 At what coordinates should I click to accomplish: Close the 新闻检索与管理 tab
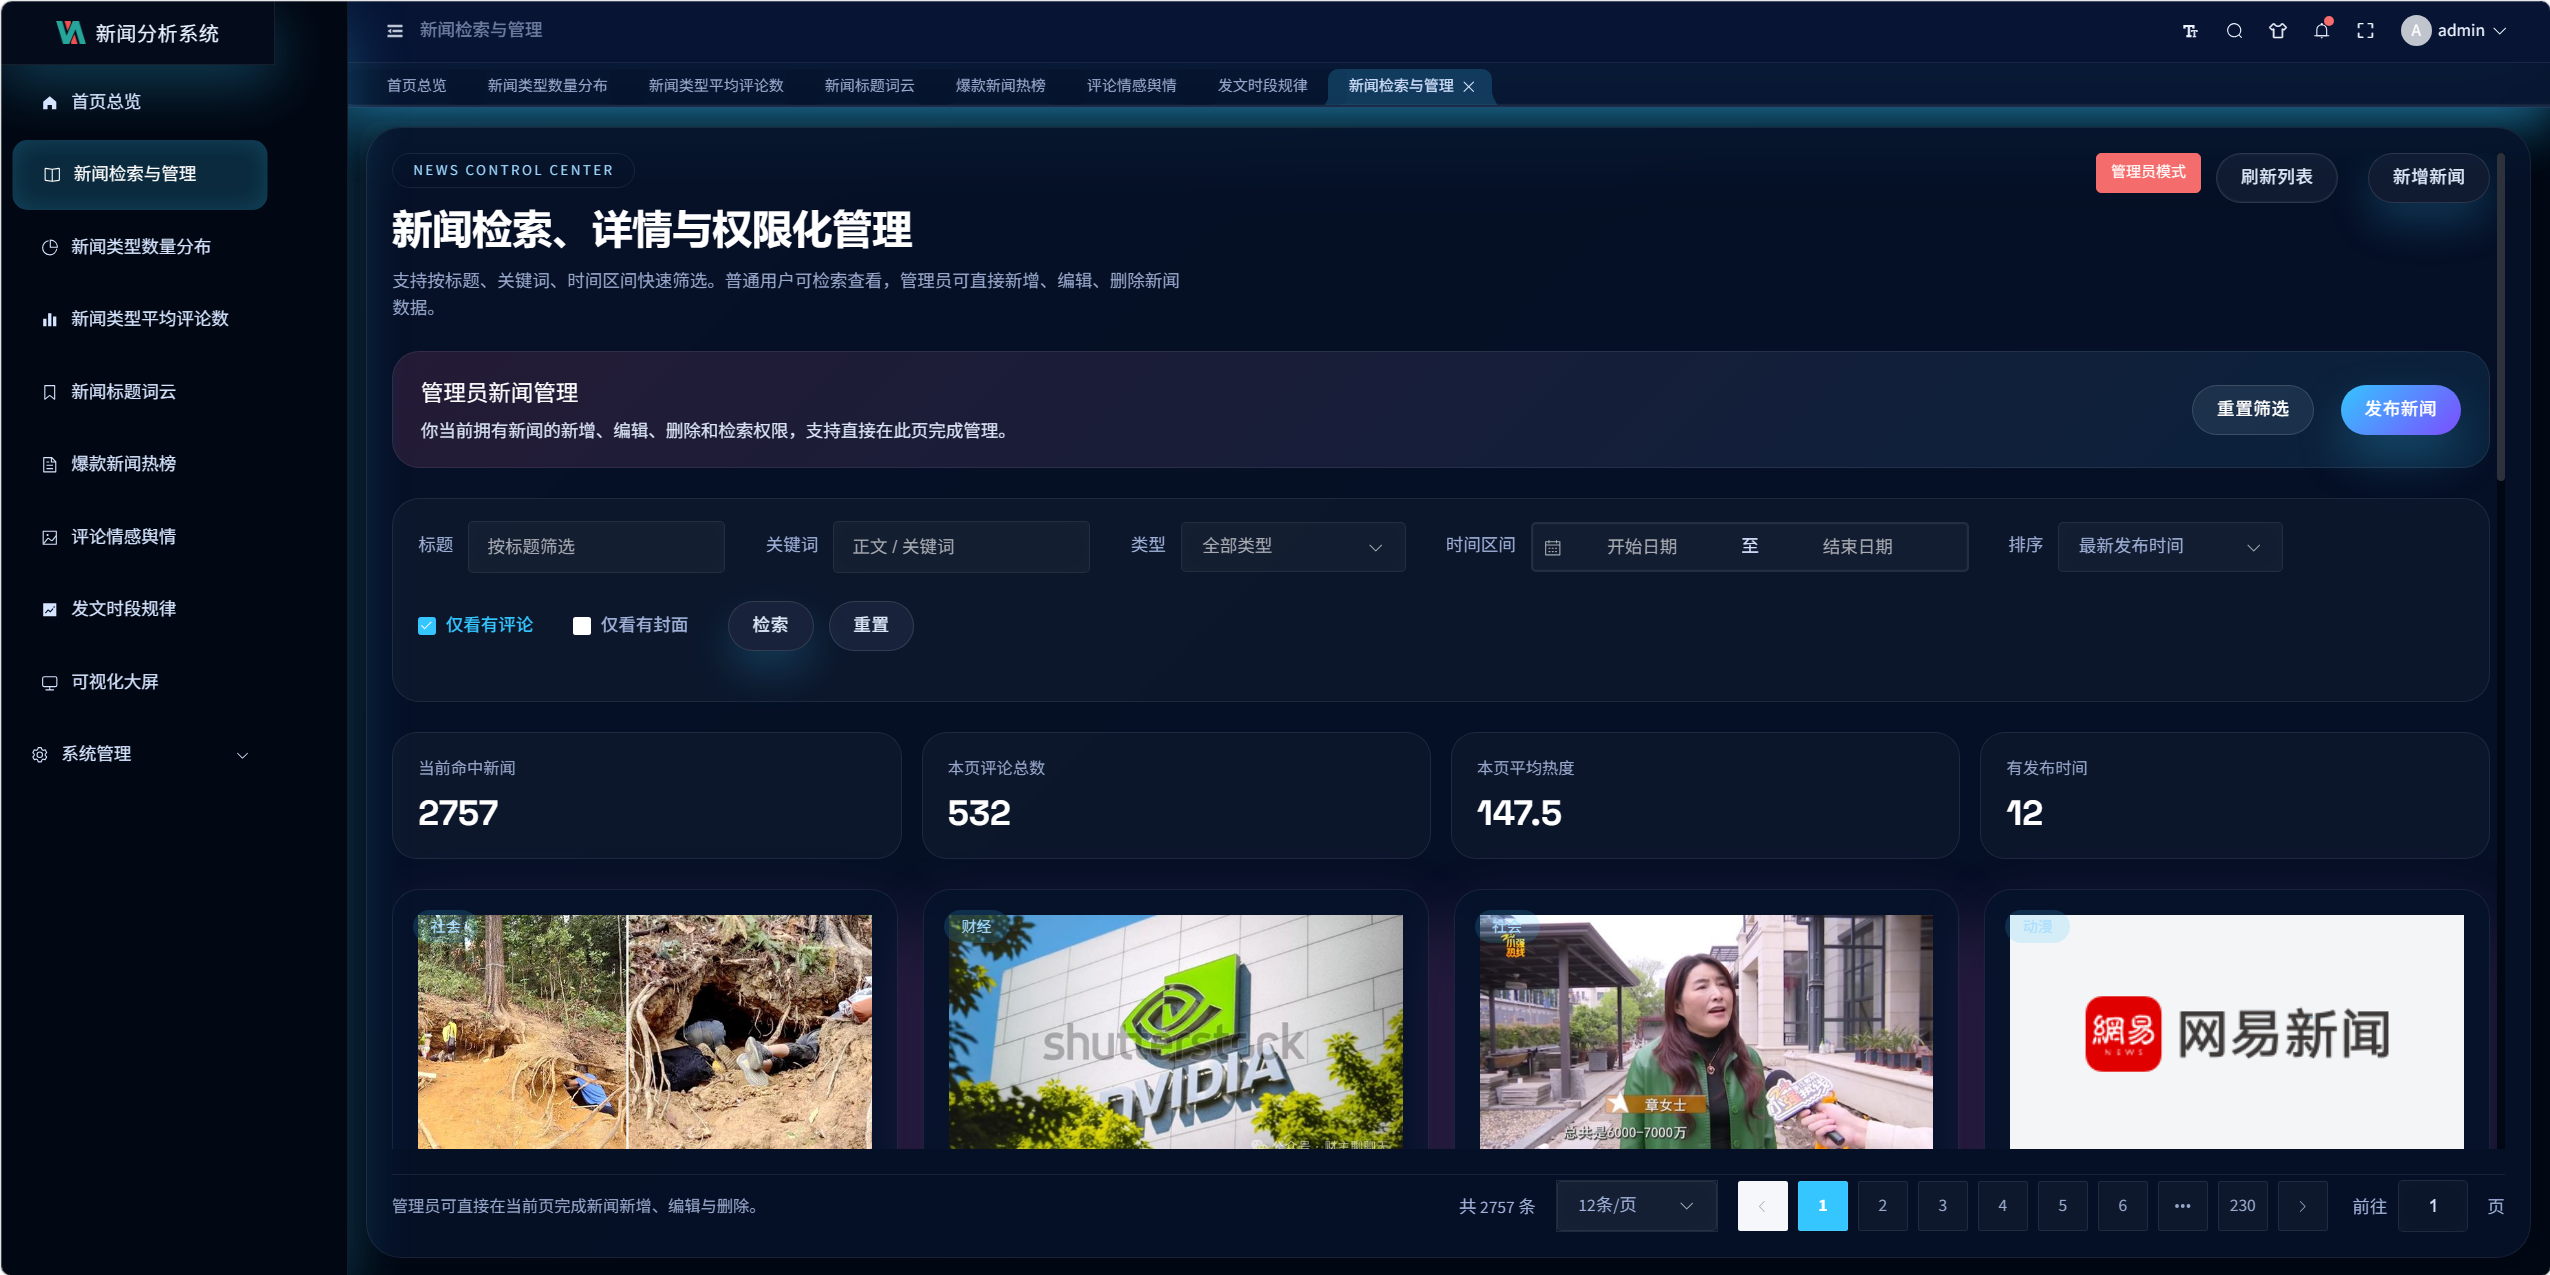pos(1469,87)
